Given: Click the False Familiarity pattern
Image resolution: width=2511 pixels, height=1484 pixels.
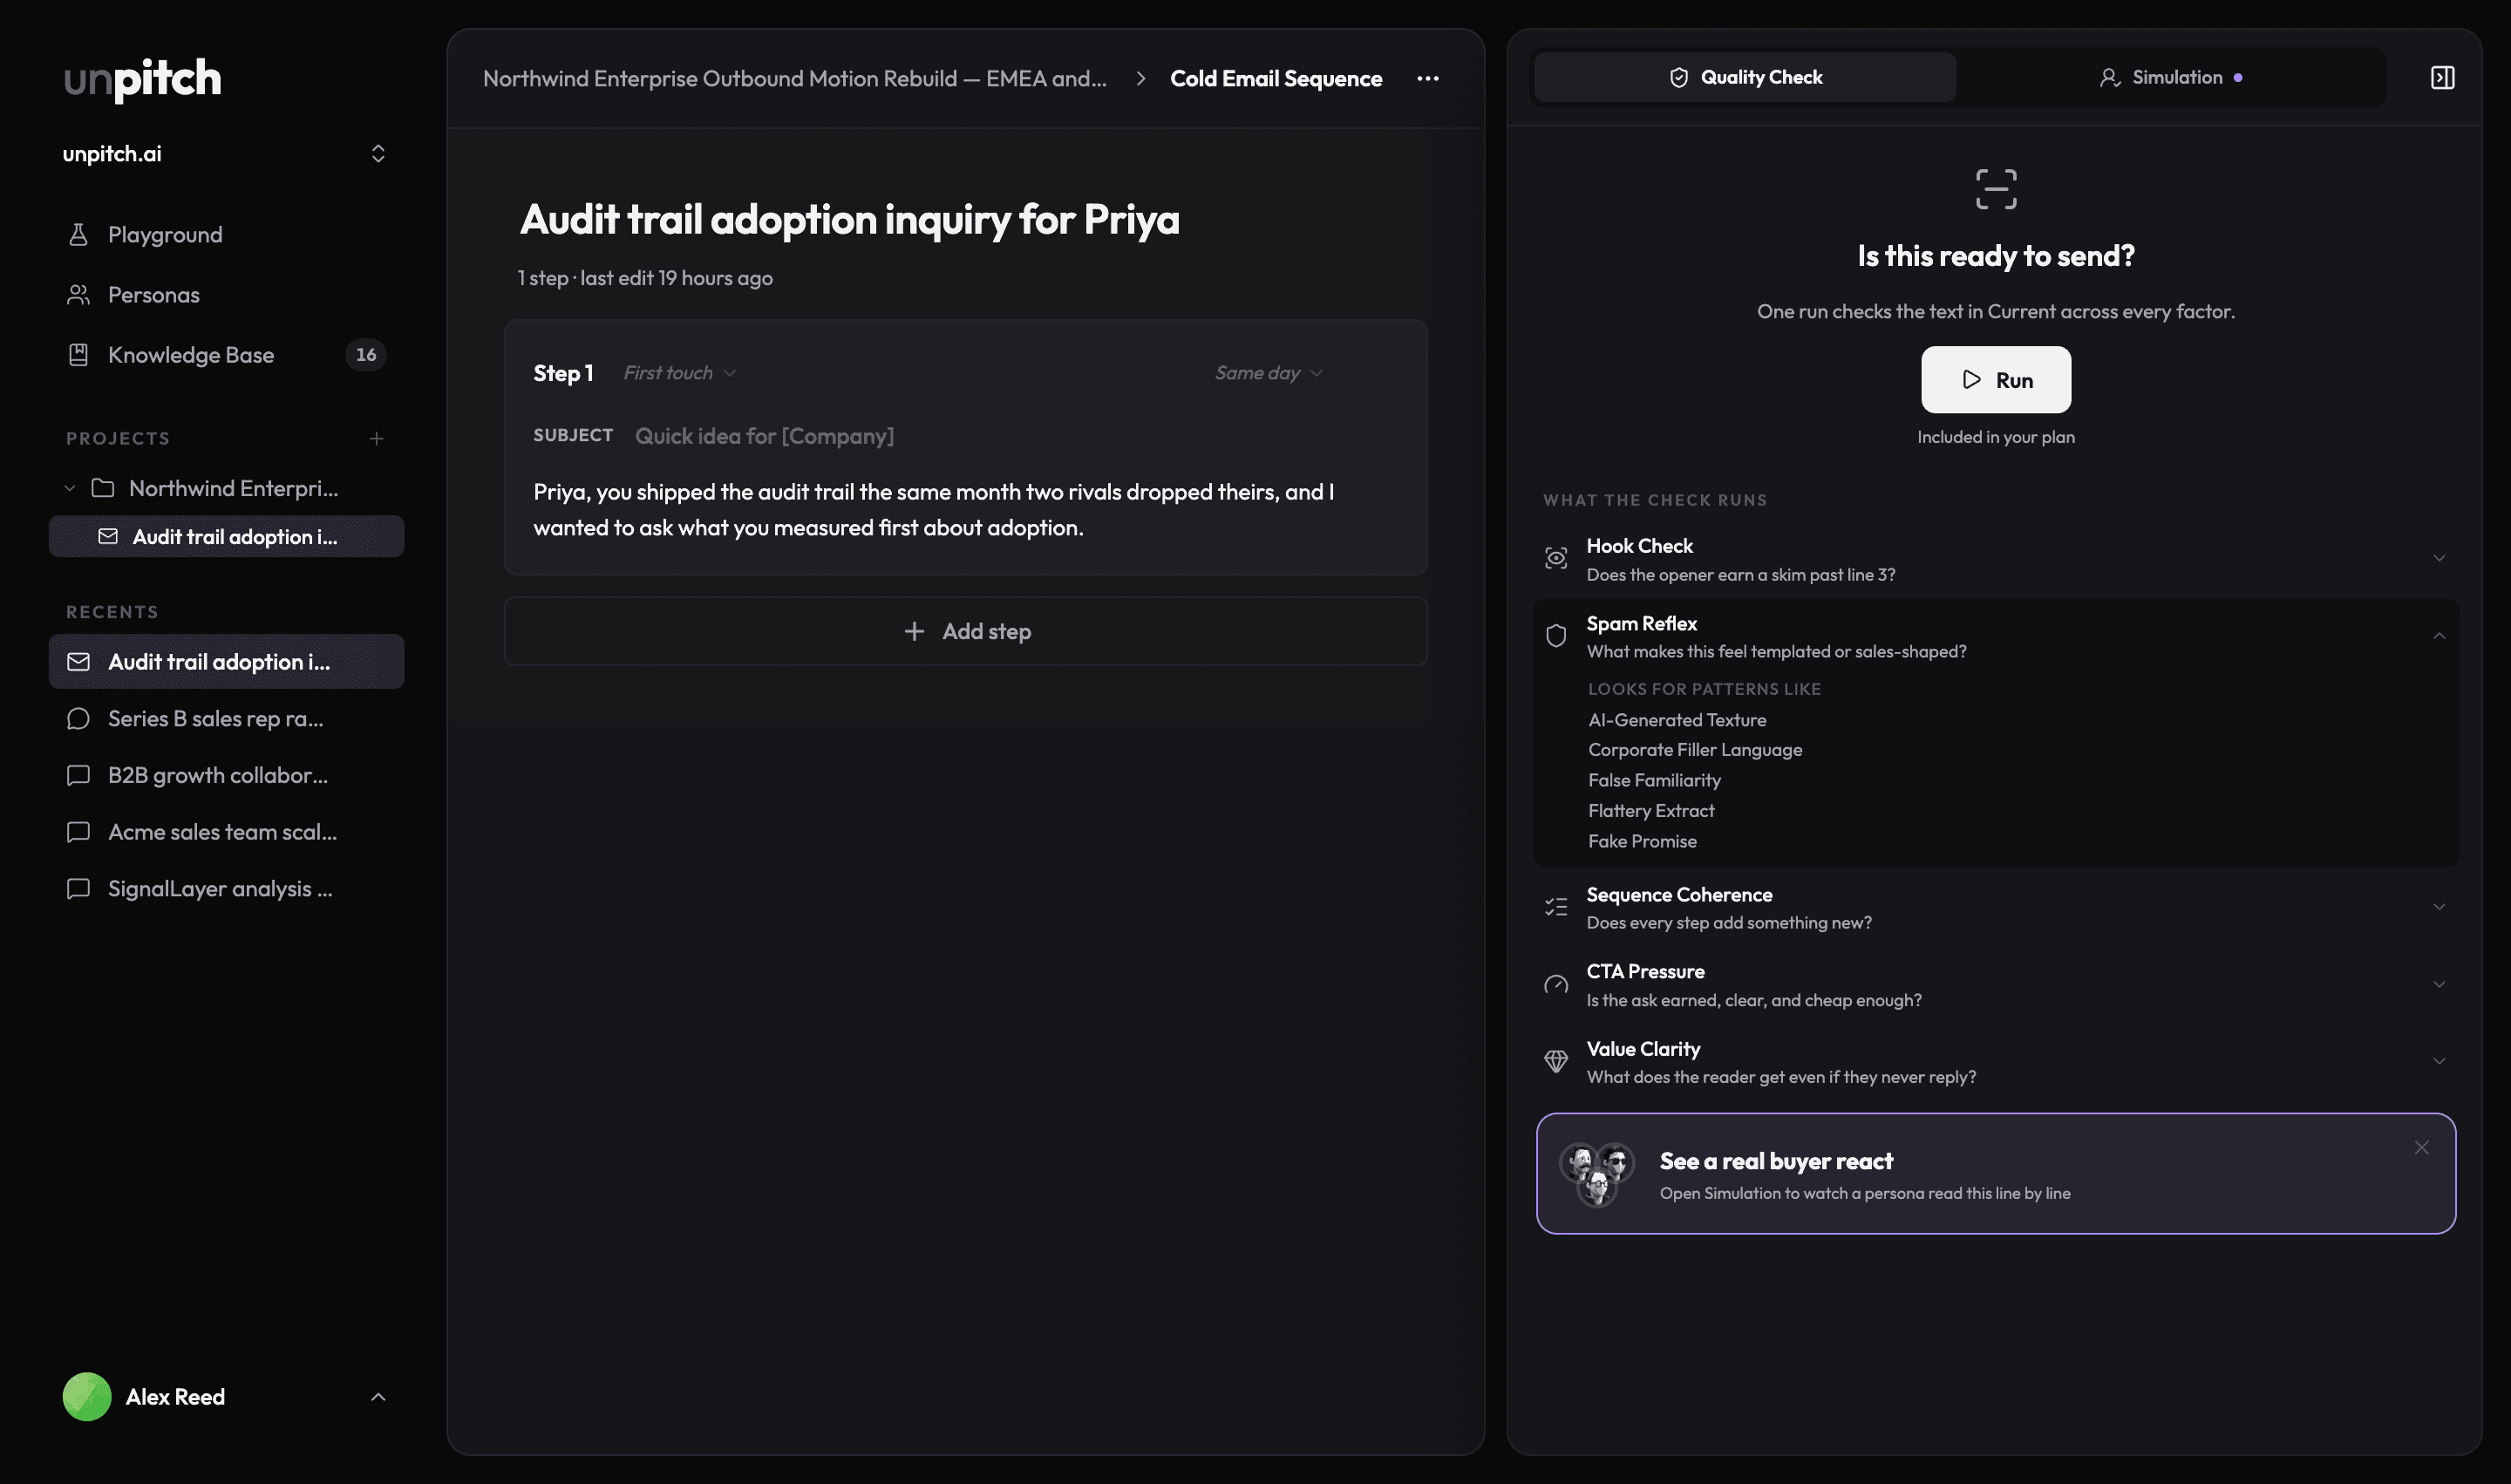Looking at the screenshot, I should [x=1654, y=780].
